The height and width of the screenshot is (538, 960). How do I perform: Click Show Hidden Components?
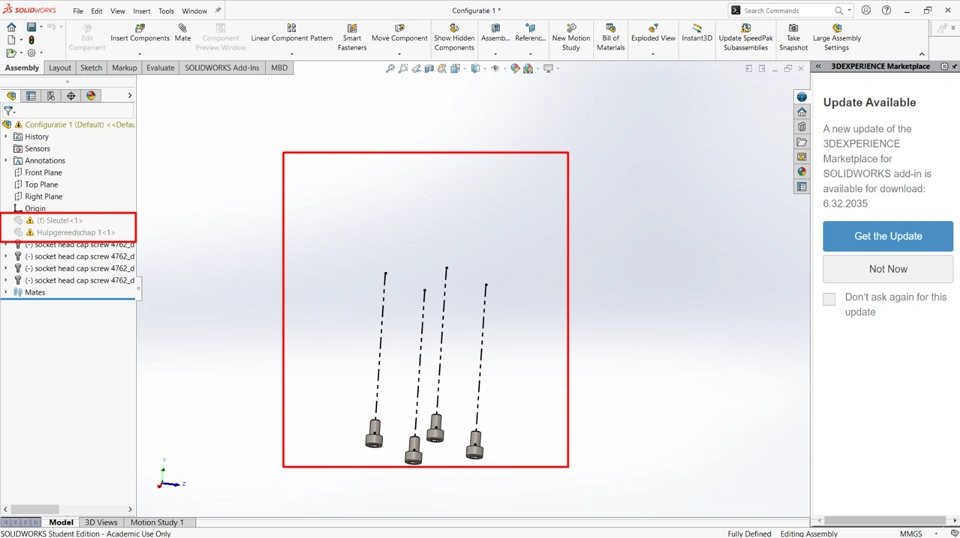454,37
